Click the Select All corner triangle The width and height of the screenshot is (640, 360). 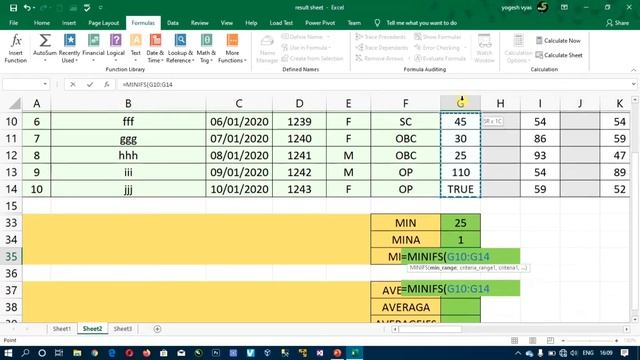(x=15, y=104)
